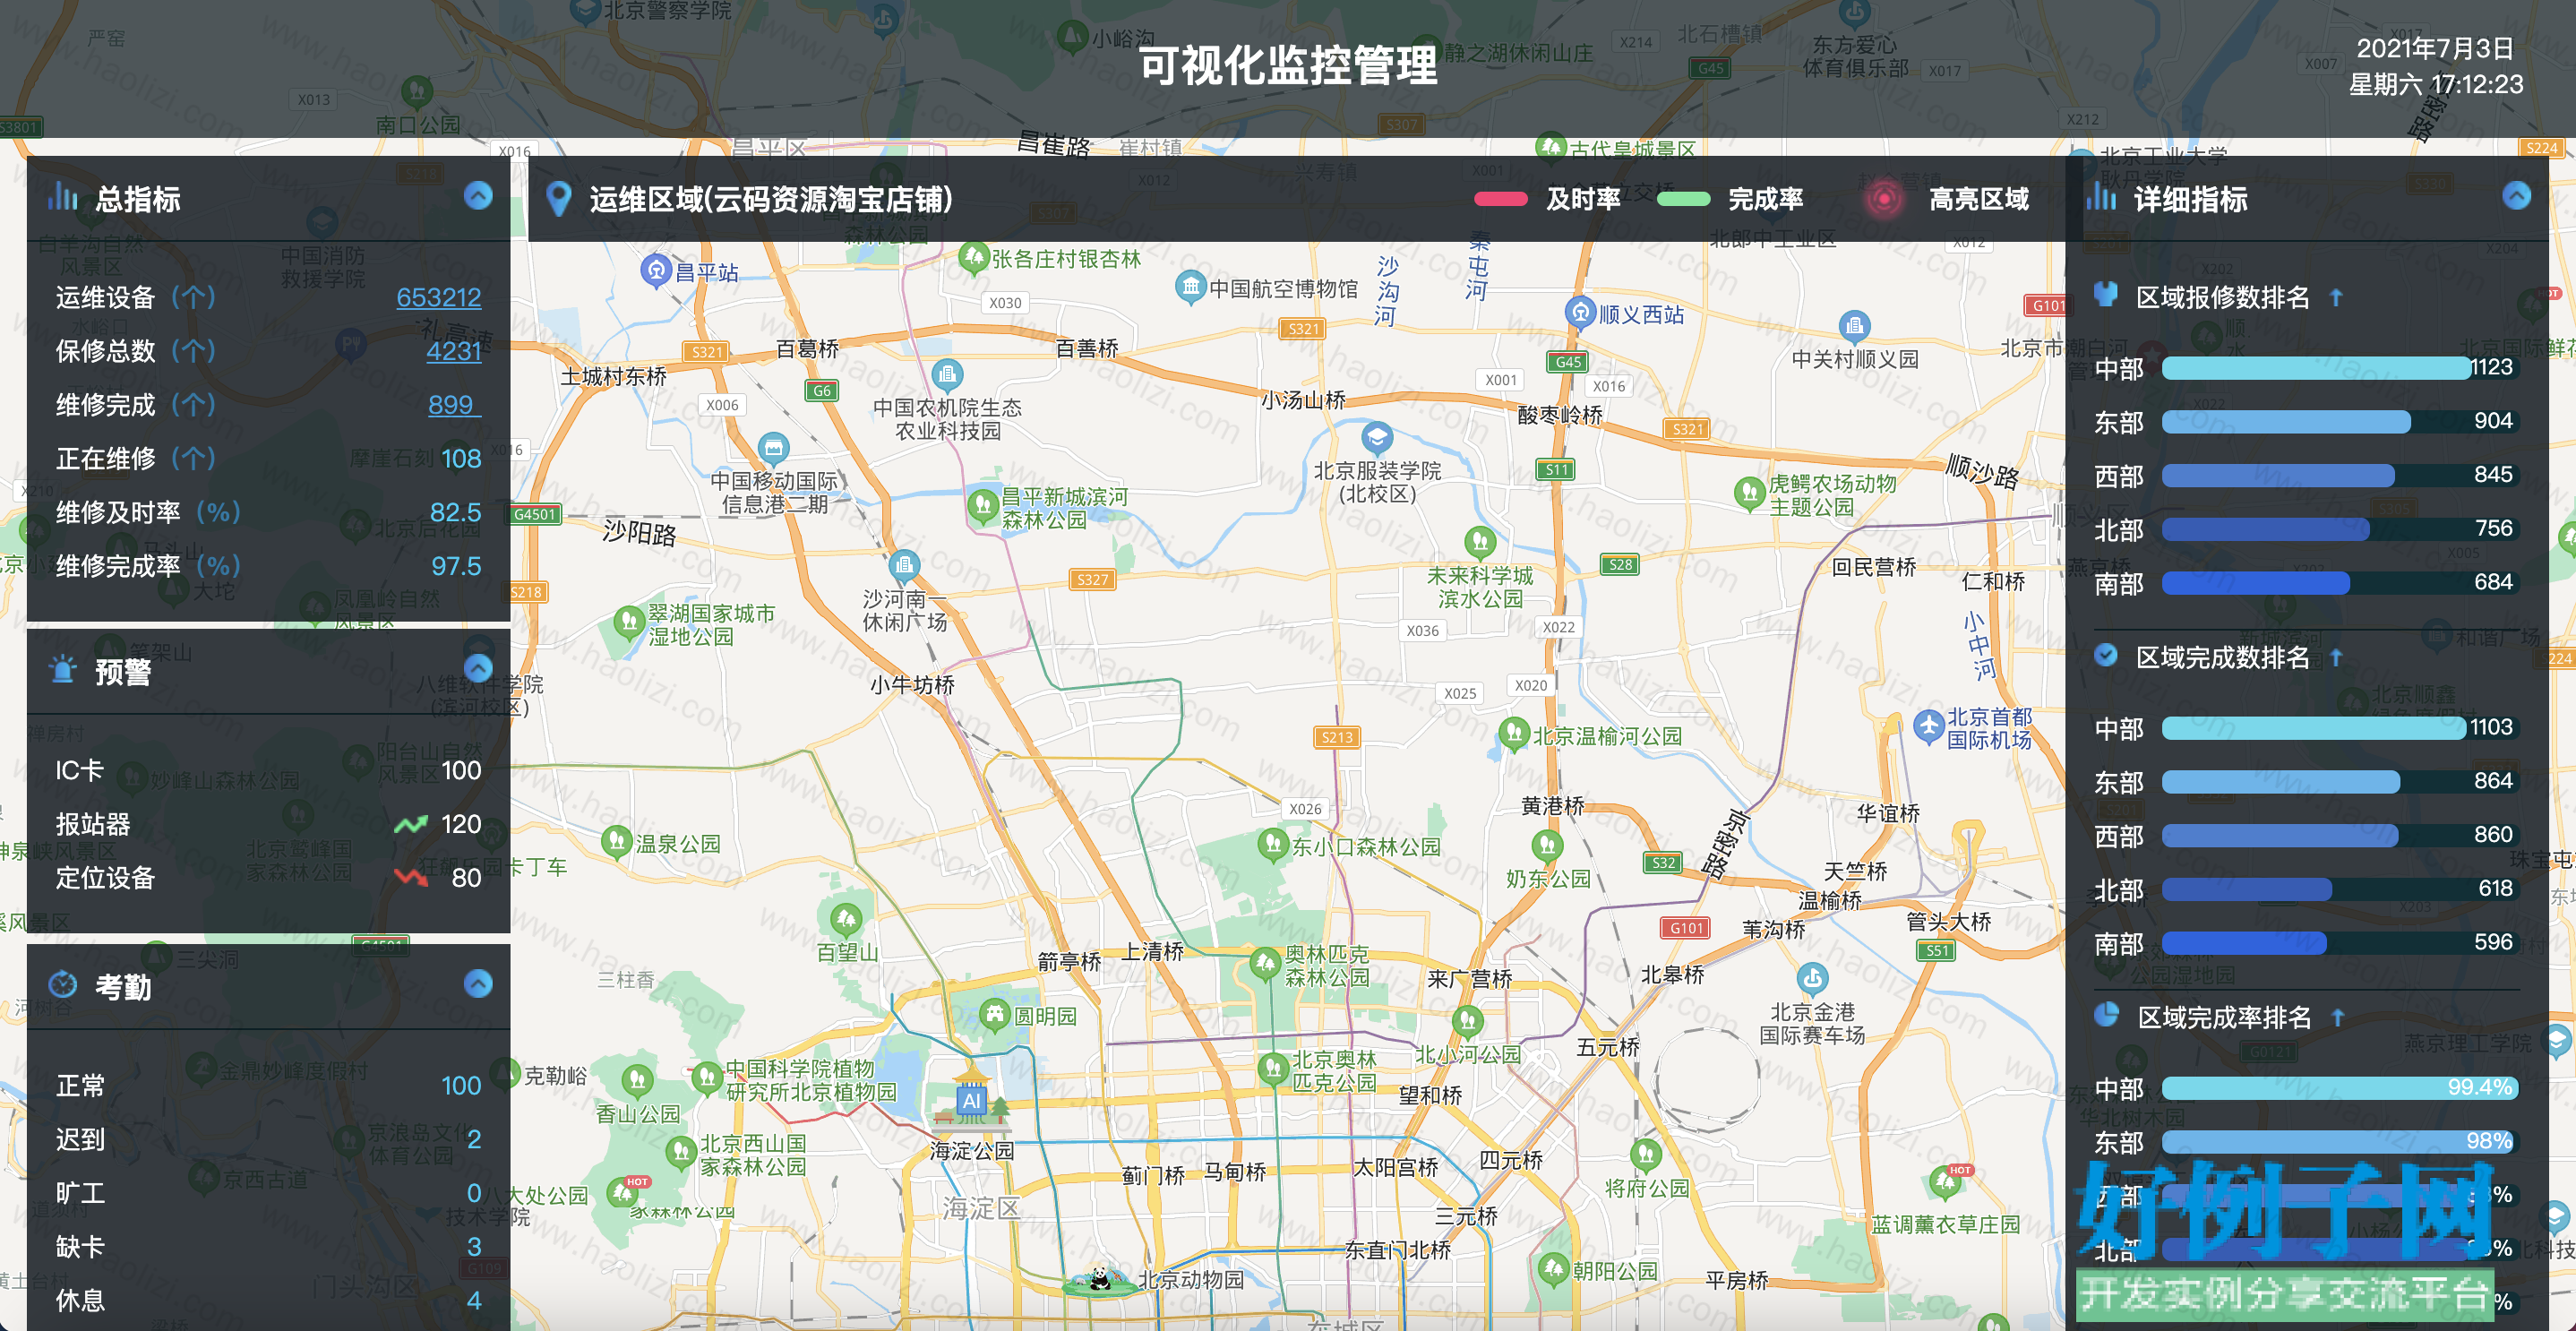Click the IC卡 warning row
This screenshot has width=2576, height=1331.
pyautogui.click(x=268, y=770)
